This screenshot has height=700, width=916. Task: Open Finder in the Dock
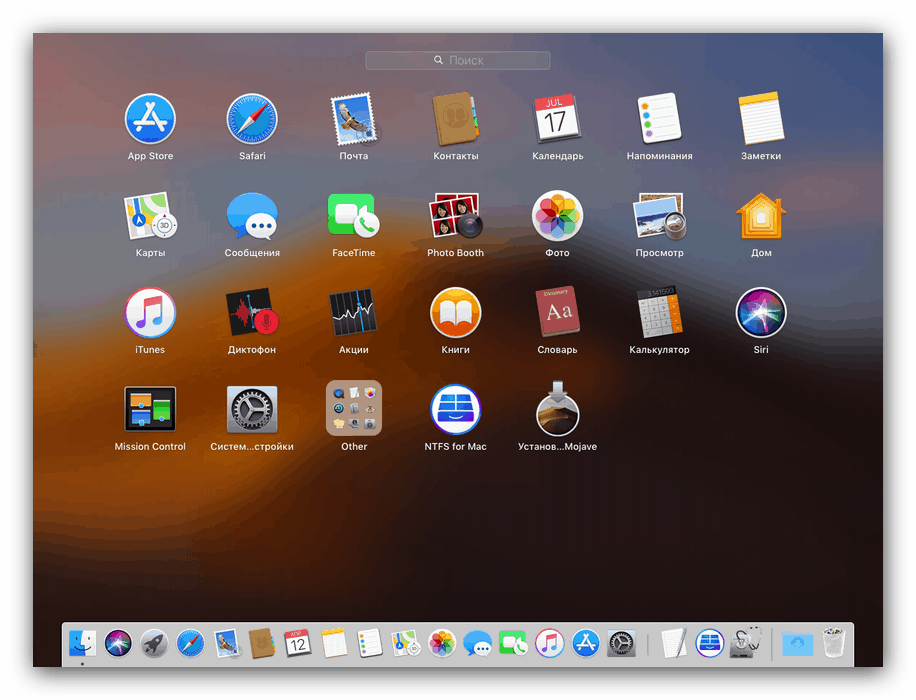tap(82, 643)
